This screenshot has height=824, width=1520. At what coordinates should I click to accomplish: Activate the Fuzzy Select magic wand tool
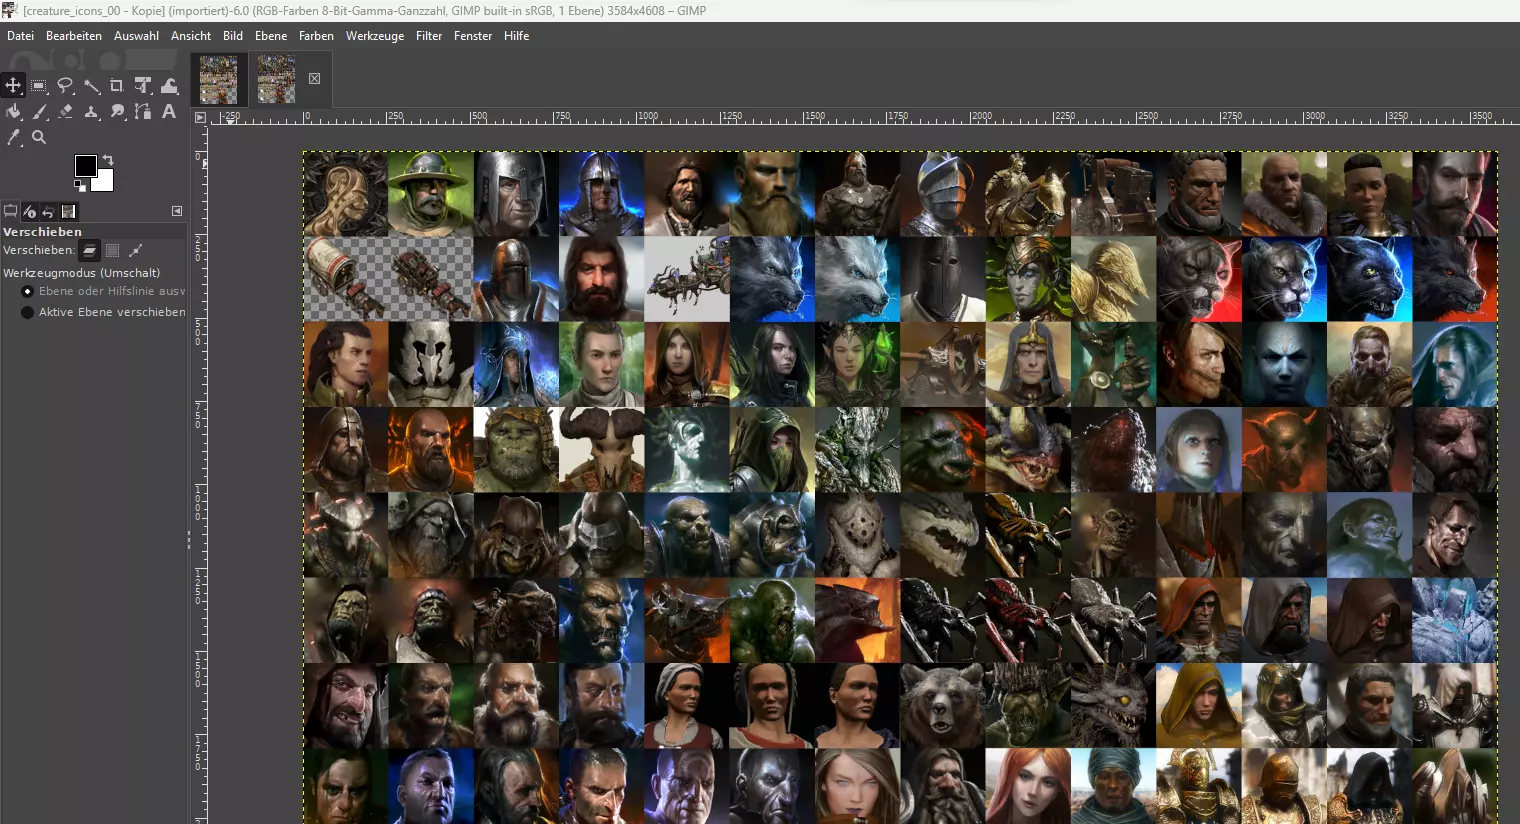coord(91,86)
